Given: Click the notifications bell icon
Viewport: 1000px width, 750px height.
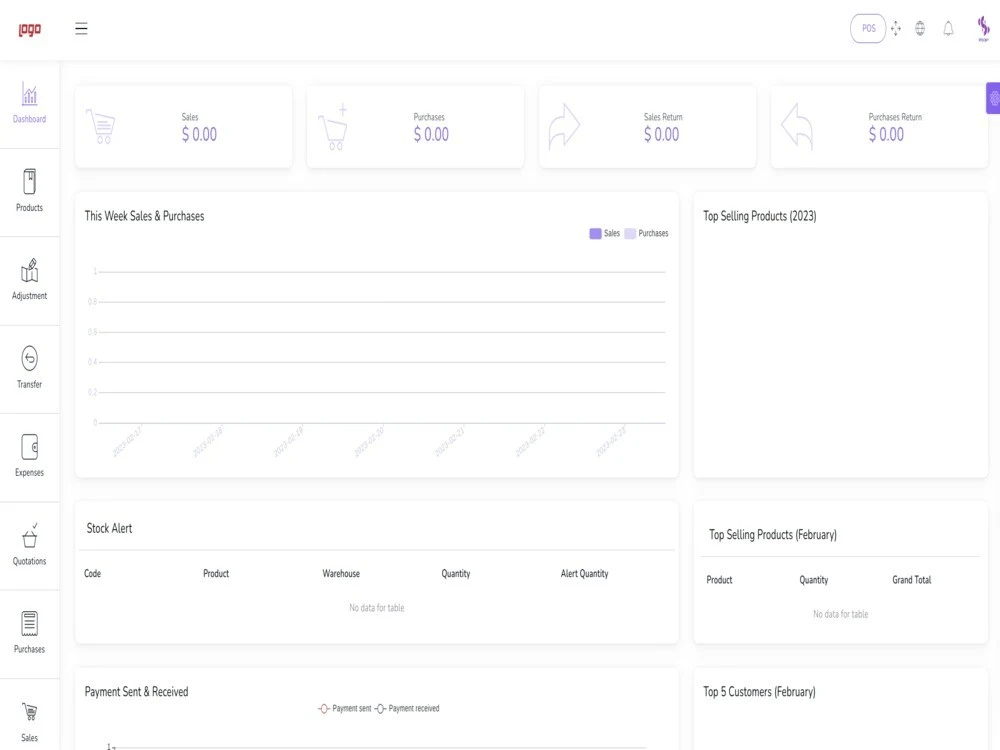Looking at the screenshot, I should click(947, 28).
